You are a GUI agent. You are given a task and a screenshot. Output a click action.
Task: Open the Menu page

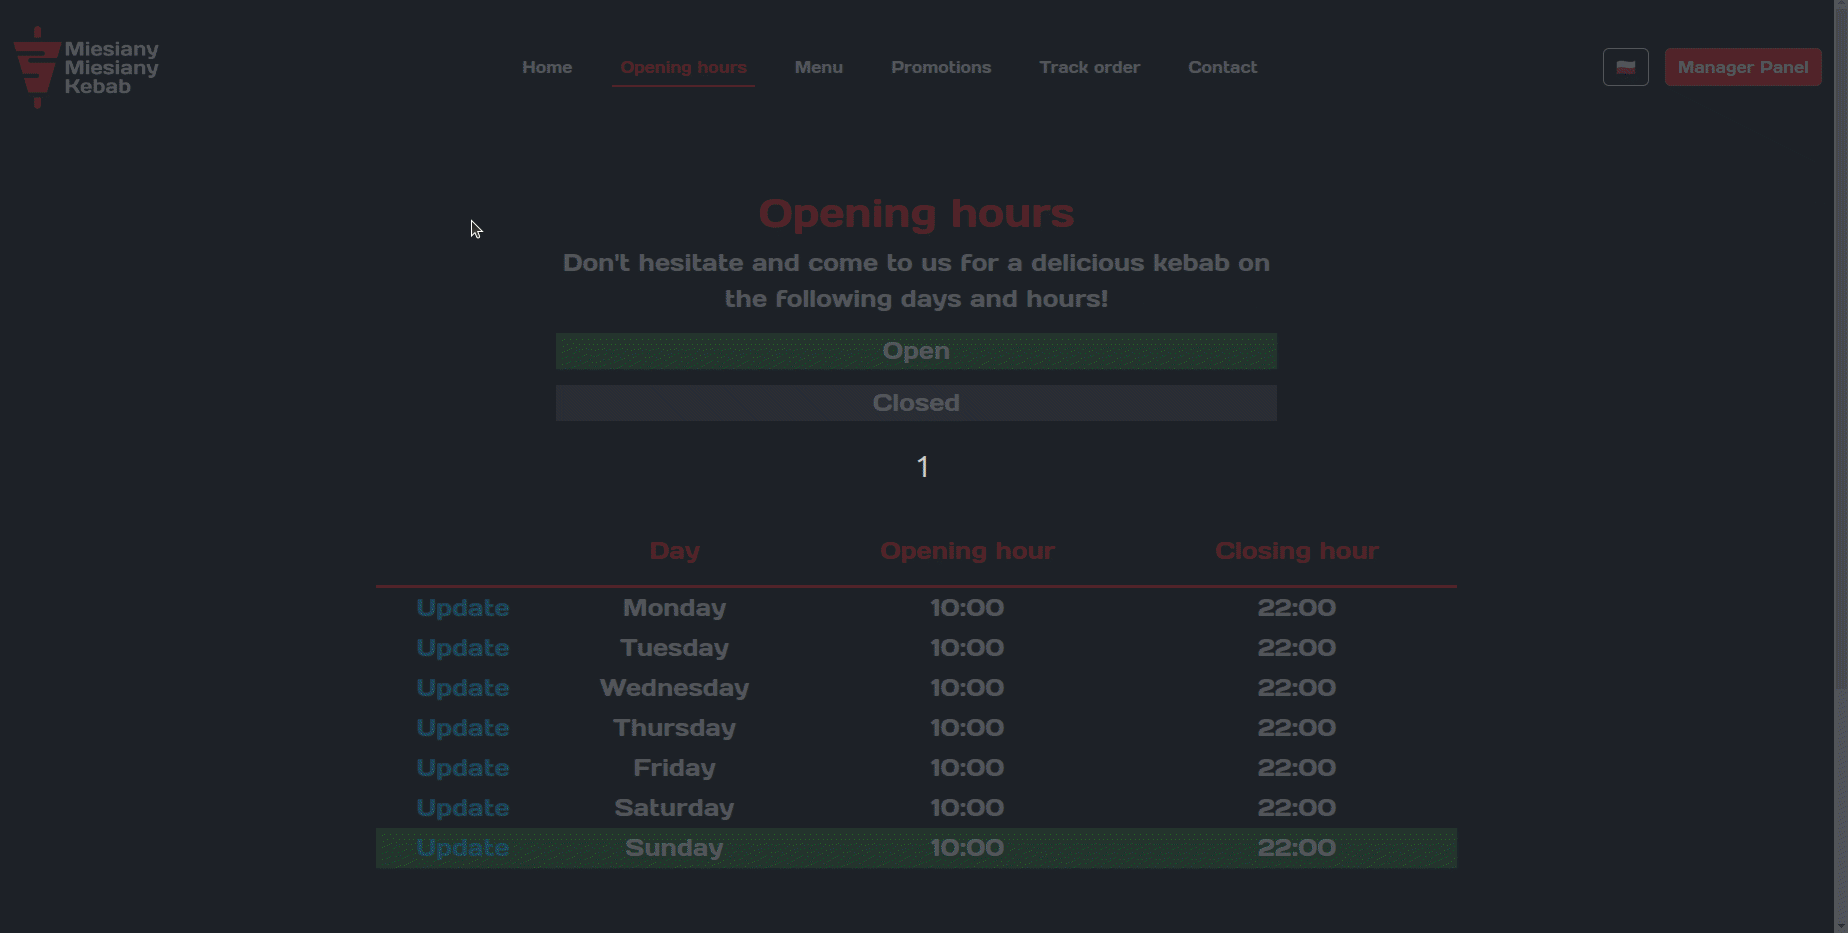[x=818, y=67]
